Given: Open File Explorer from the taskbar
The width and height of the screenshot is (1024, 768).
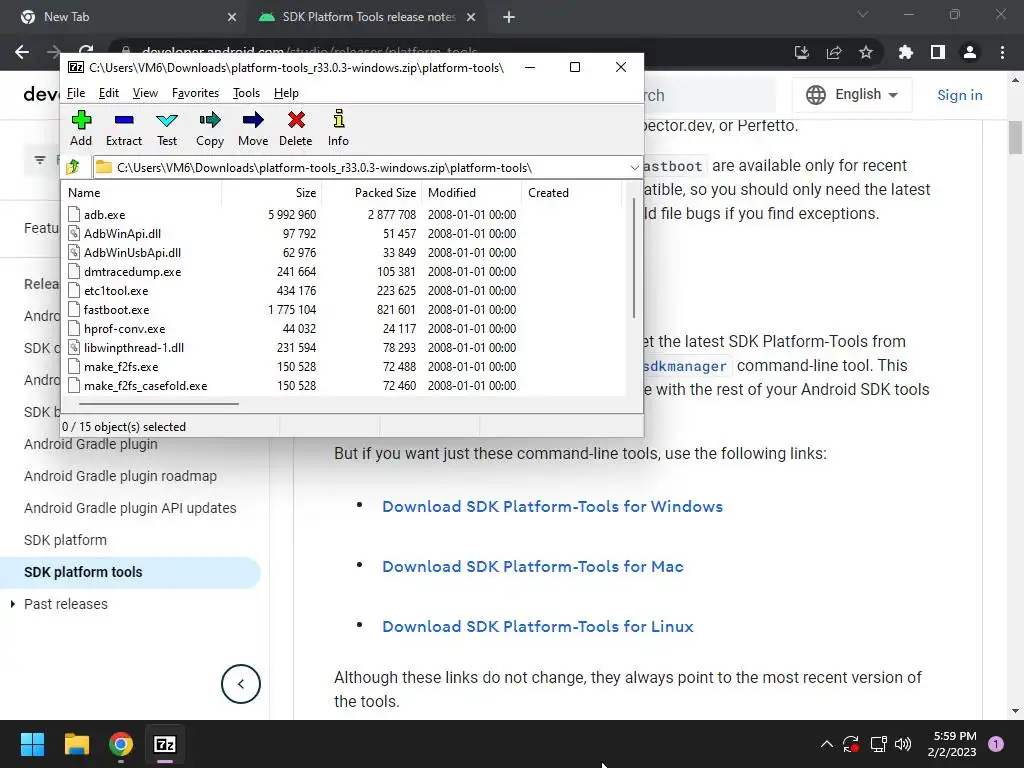Looking at the screenshot, I should [x=77, y=744].
